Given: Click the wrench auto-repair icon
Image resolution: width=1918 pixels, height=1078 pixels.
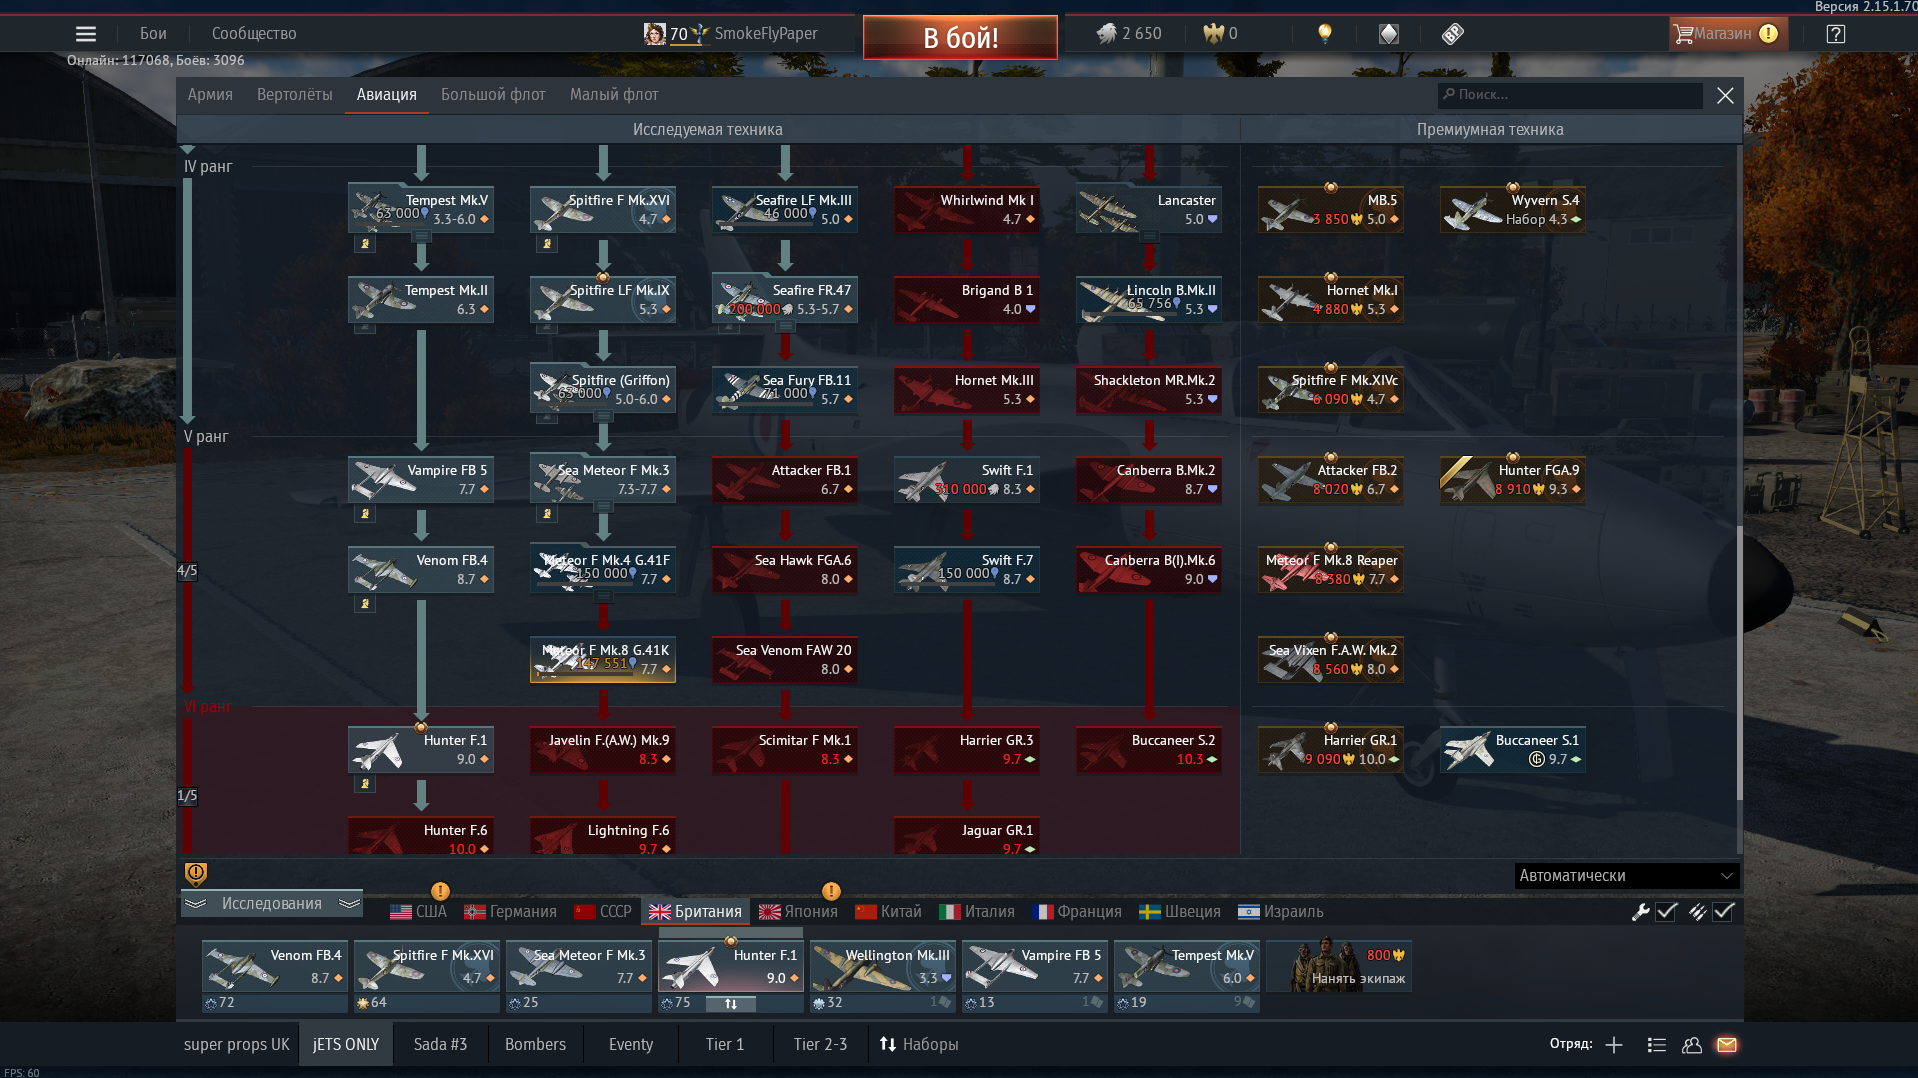Looking at the screenshot, I should pyautogui.click(x=1640, y=911).
